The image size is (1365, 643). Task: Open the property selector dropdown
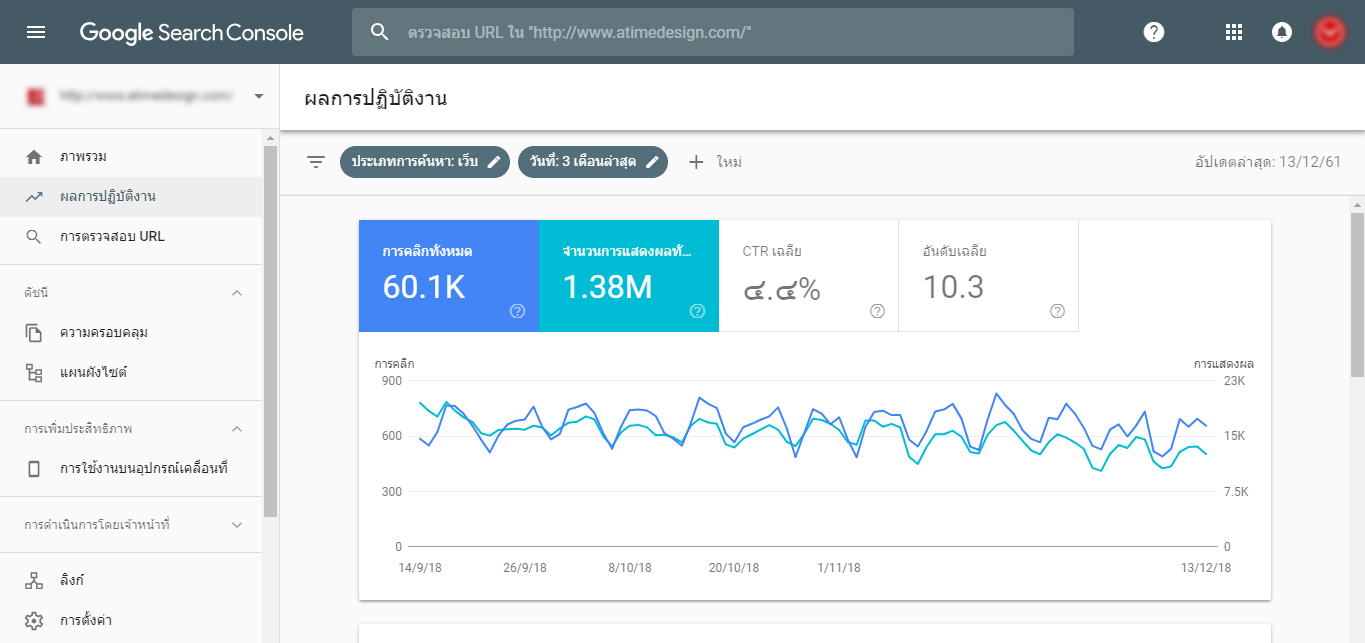pos(259,97)
